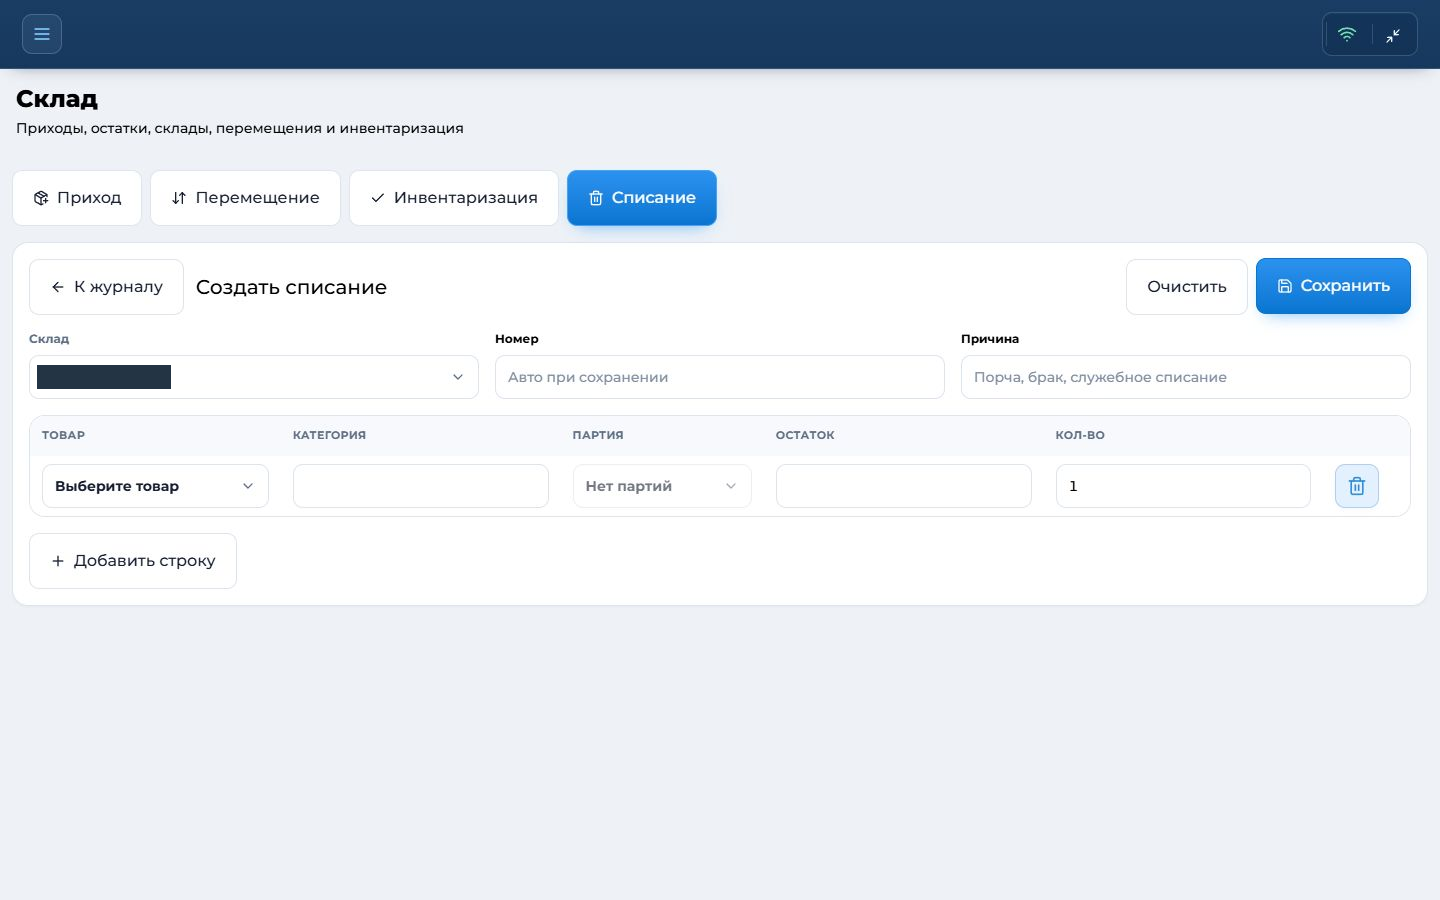Click the Кол-во quantity field
The height and width of the screenshot is (900, 1440).
[1183, 486]
